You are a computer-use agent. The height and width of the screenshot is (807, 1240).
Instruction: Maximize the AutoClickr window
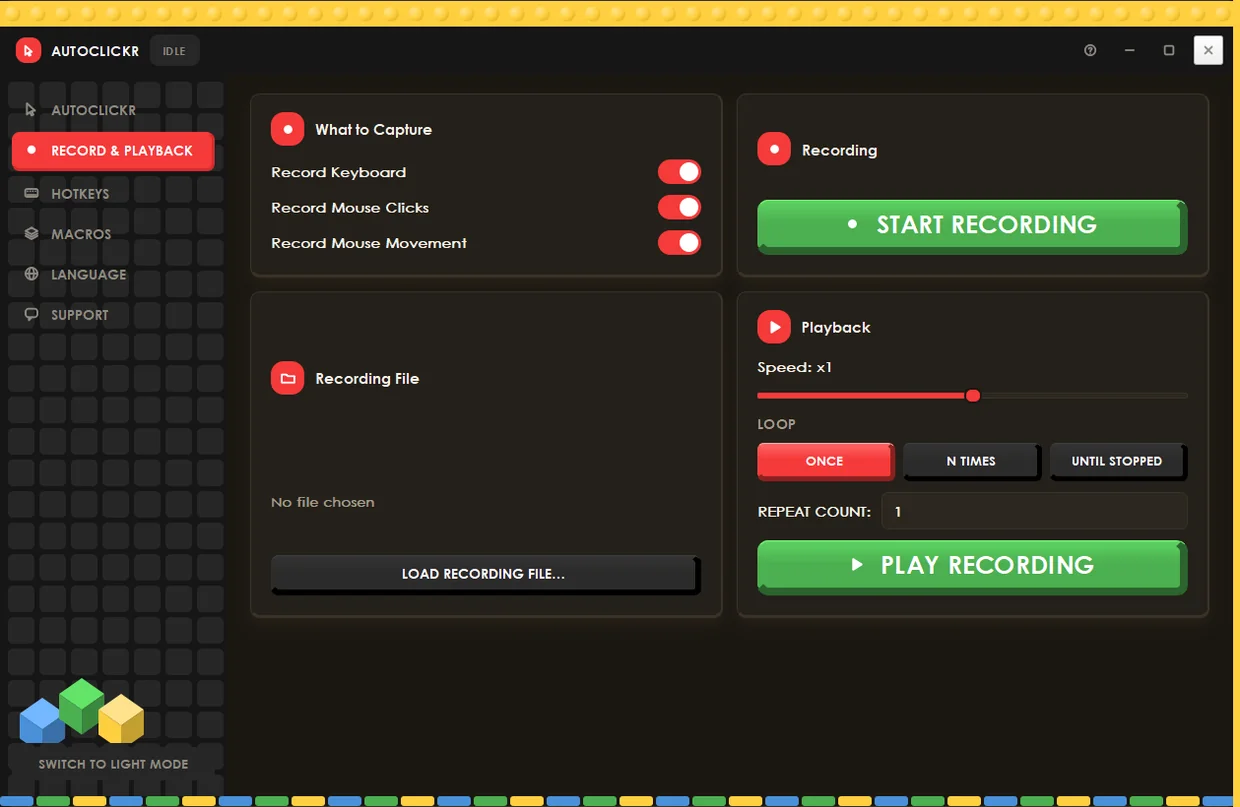[1169, 50]
